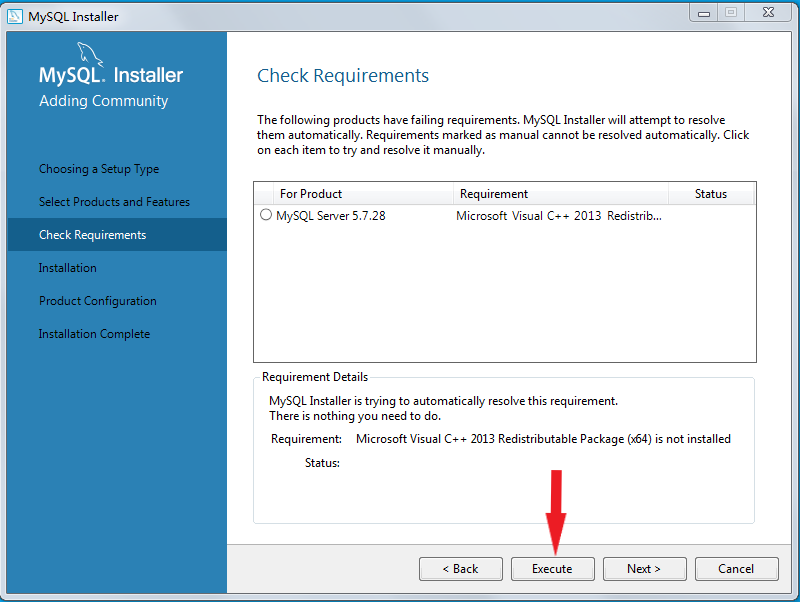Click the Check Requirements page heading
Viewport: 800px width, 602px height.
pos(343,76)
